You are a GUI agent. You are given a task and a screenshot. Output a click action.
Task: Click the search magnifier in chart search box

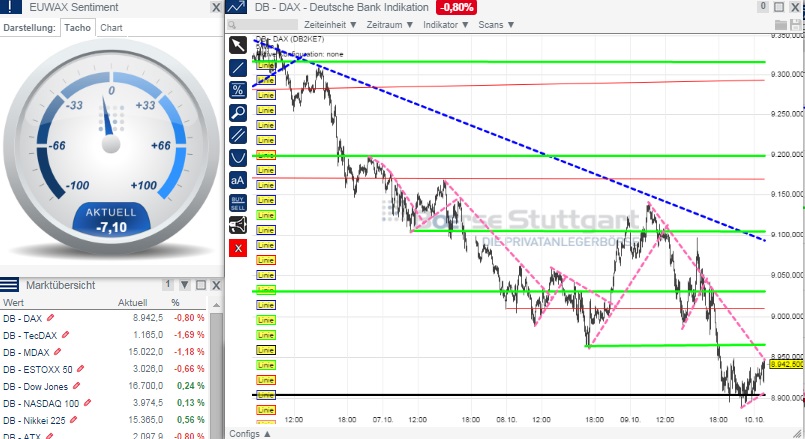pos(232,25)
